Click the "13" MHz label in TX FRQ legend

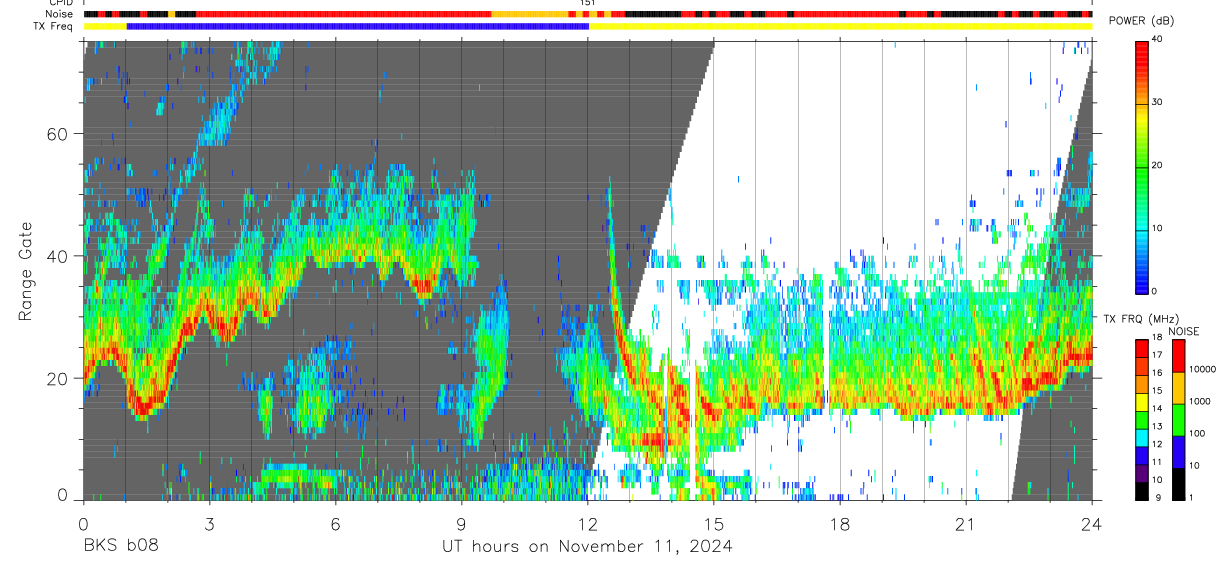1158,426
